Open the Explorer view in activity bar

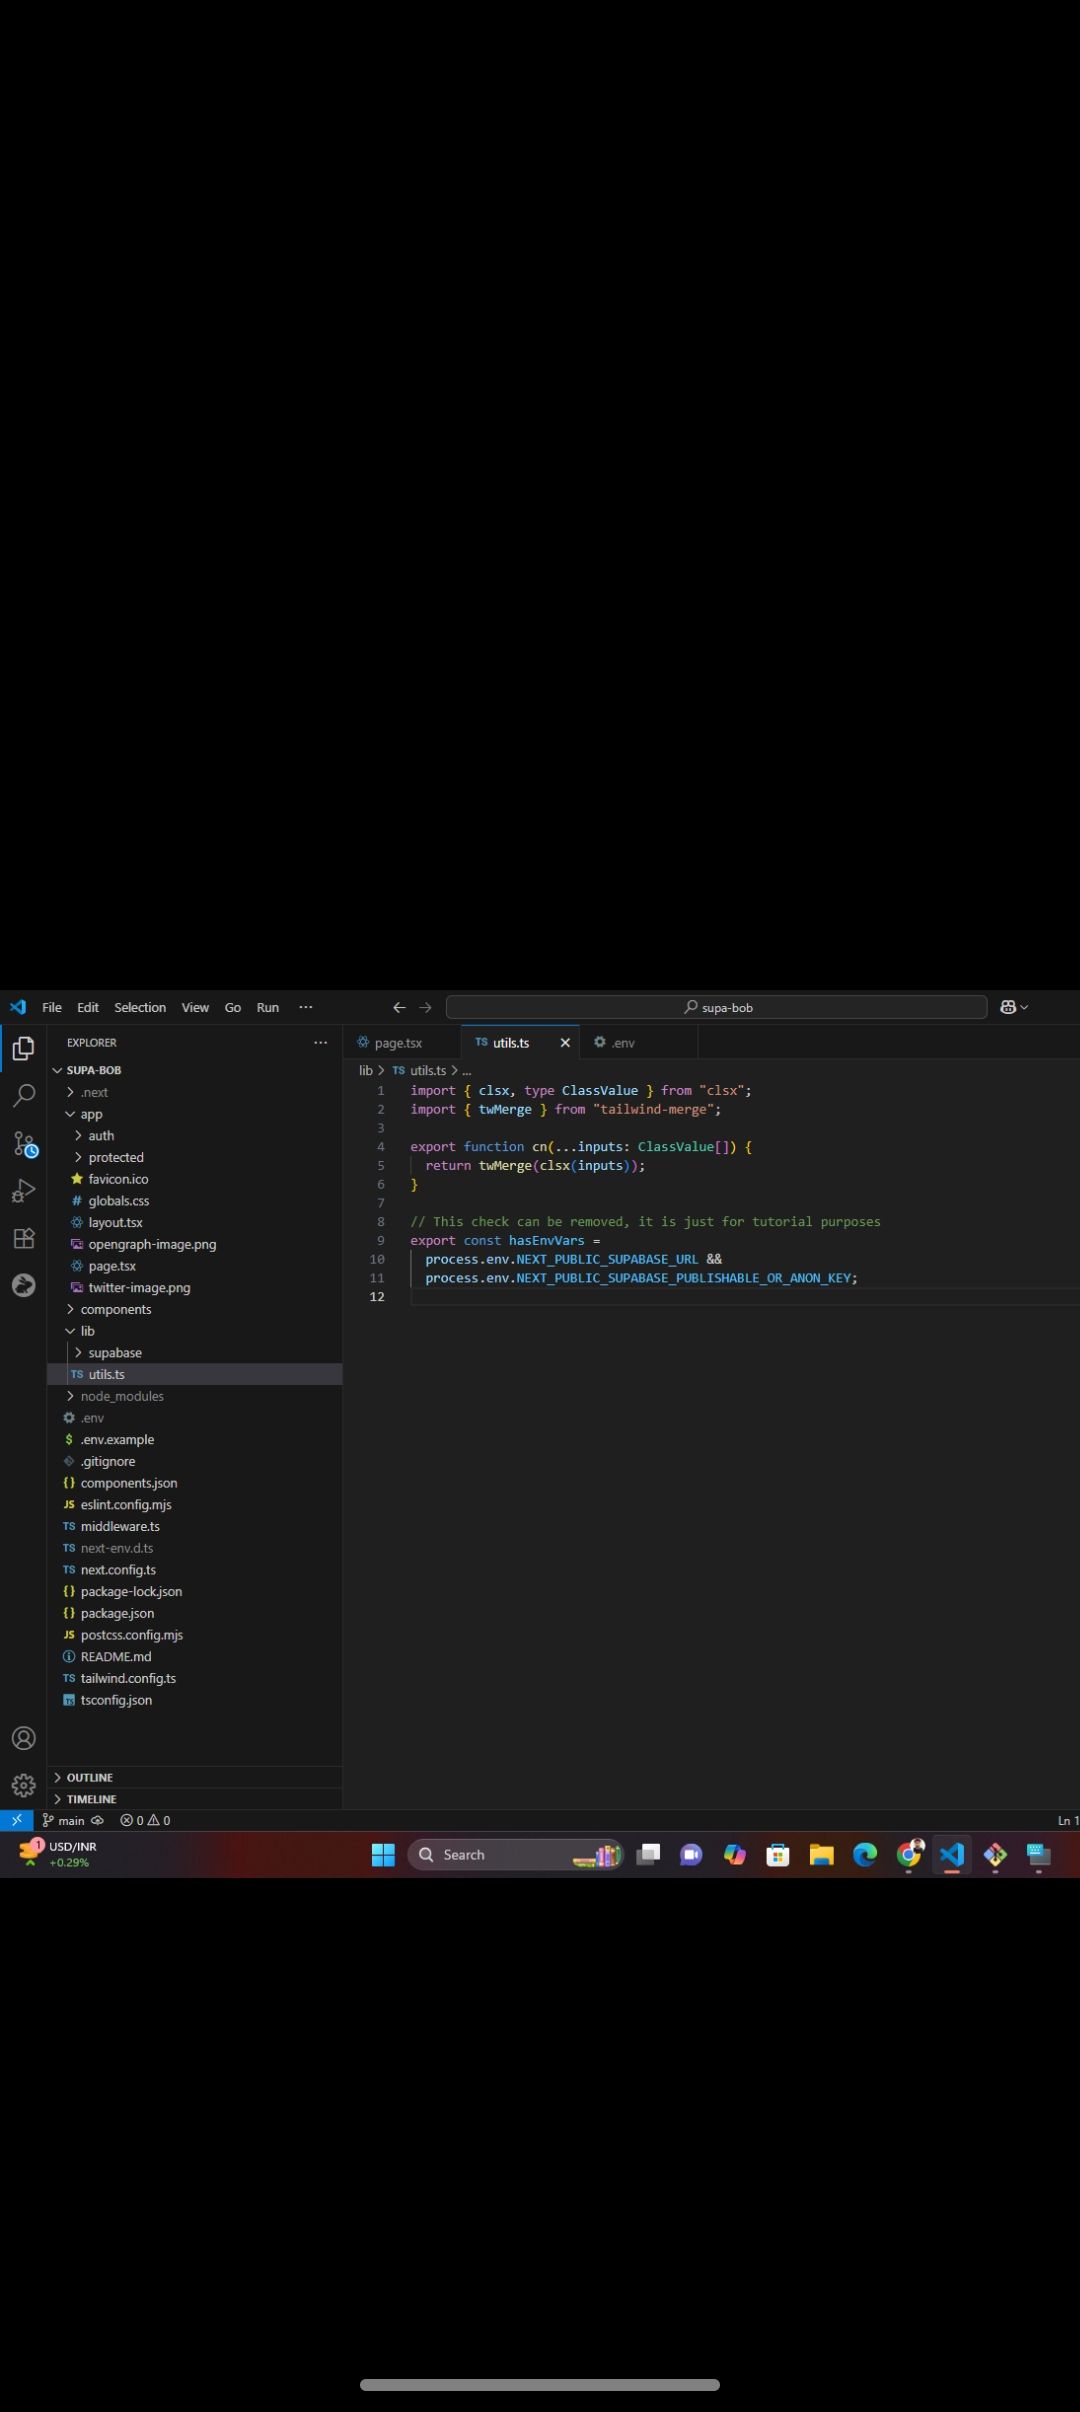(x=23, y=1048)
